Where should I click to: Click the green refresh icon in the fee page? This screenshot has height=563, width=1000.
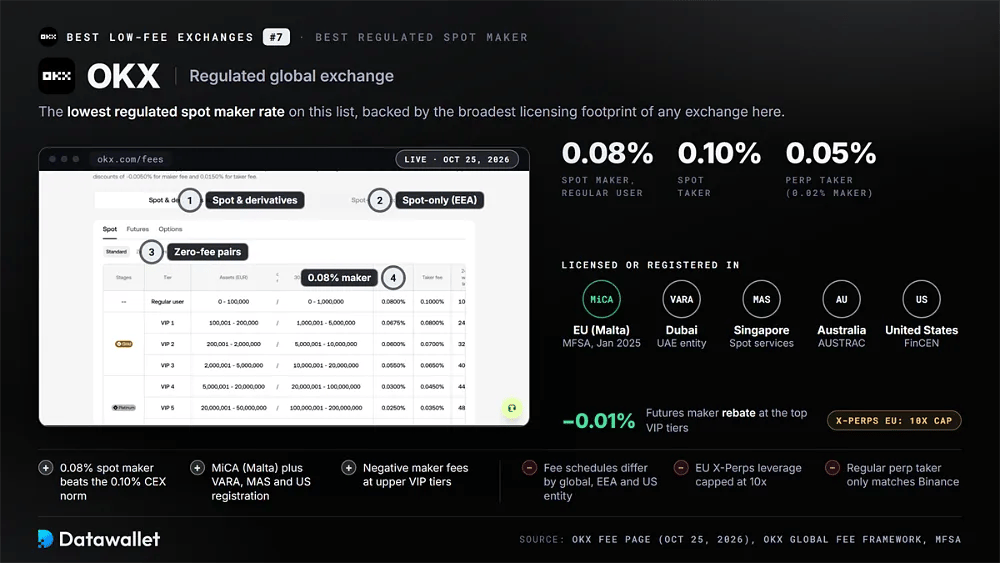pyautogui.click(x=511, y=408)
